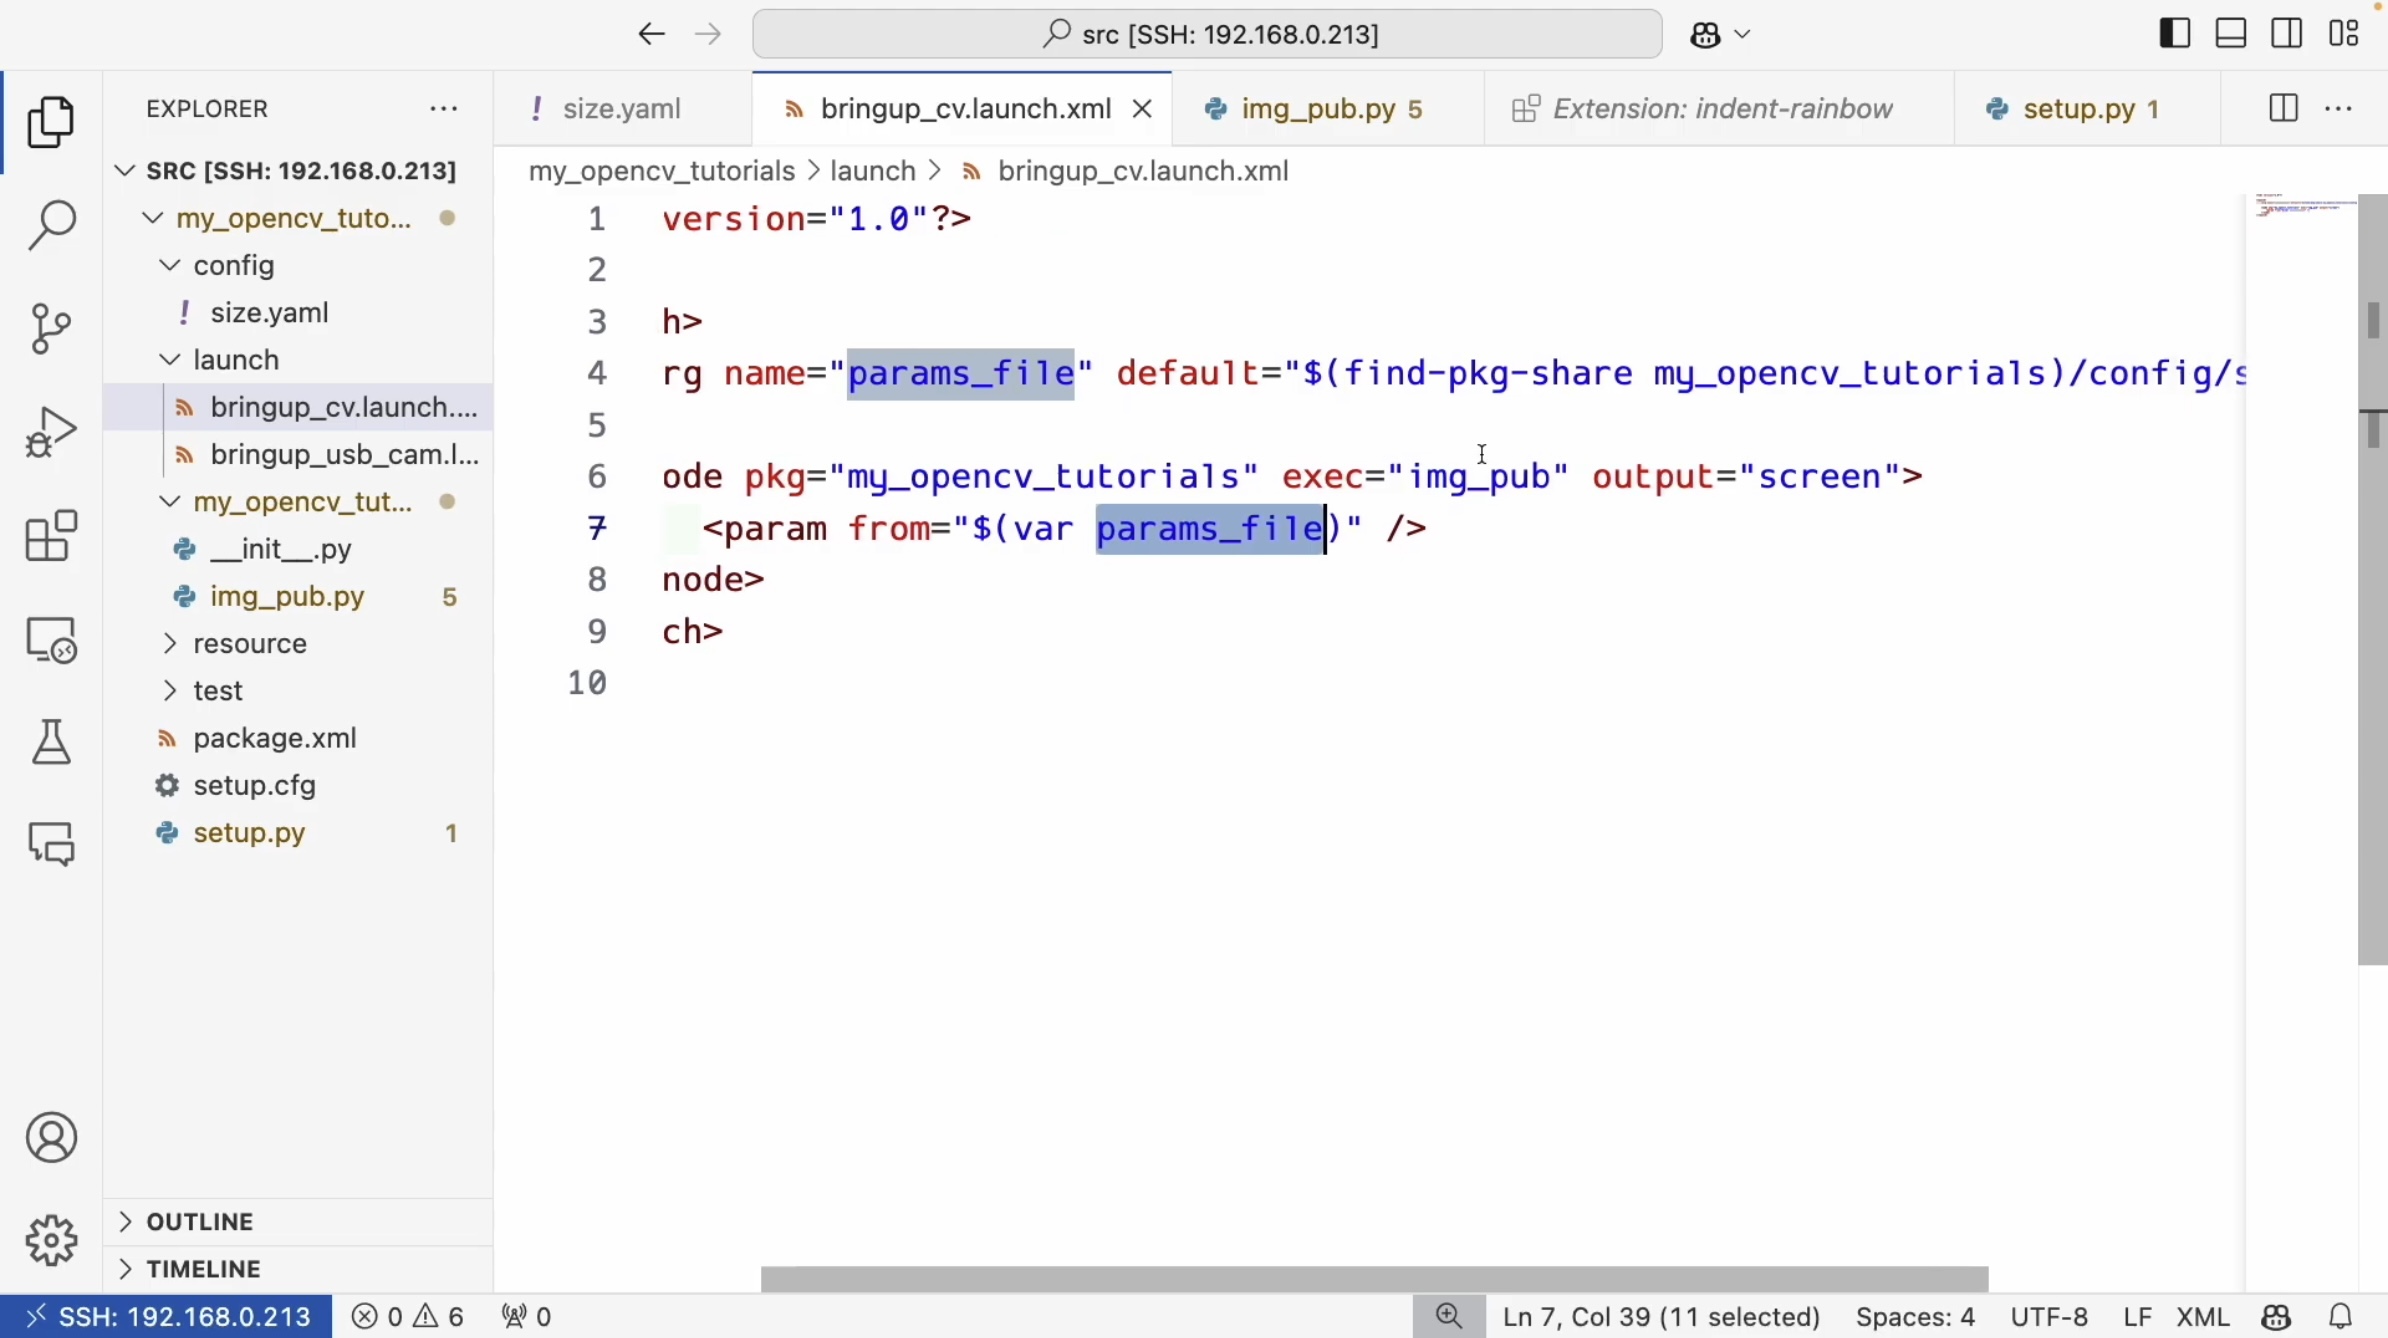
Task: Toggle the bottom Panel visibility
Action: click(2231, 34)
